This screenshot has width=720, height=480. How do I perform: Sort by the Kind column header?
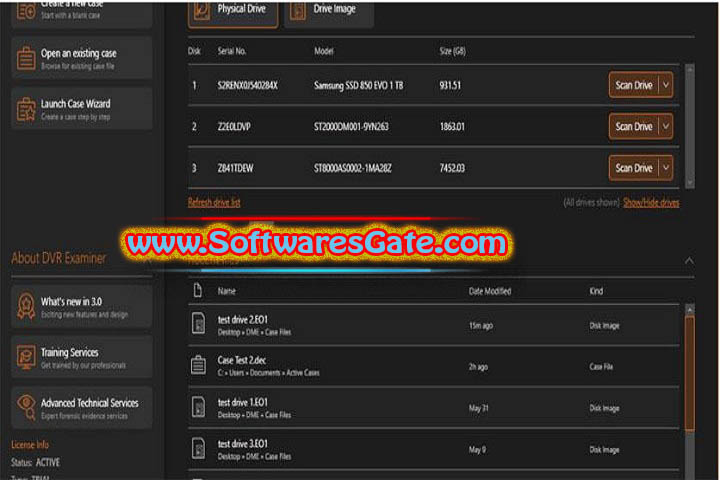pos(596,291)
